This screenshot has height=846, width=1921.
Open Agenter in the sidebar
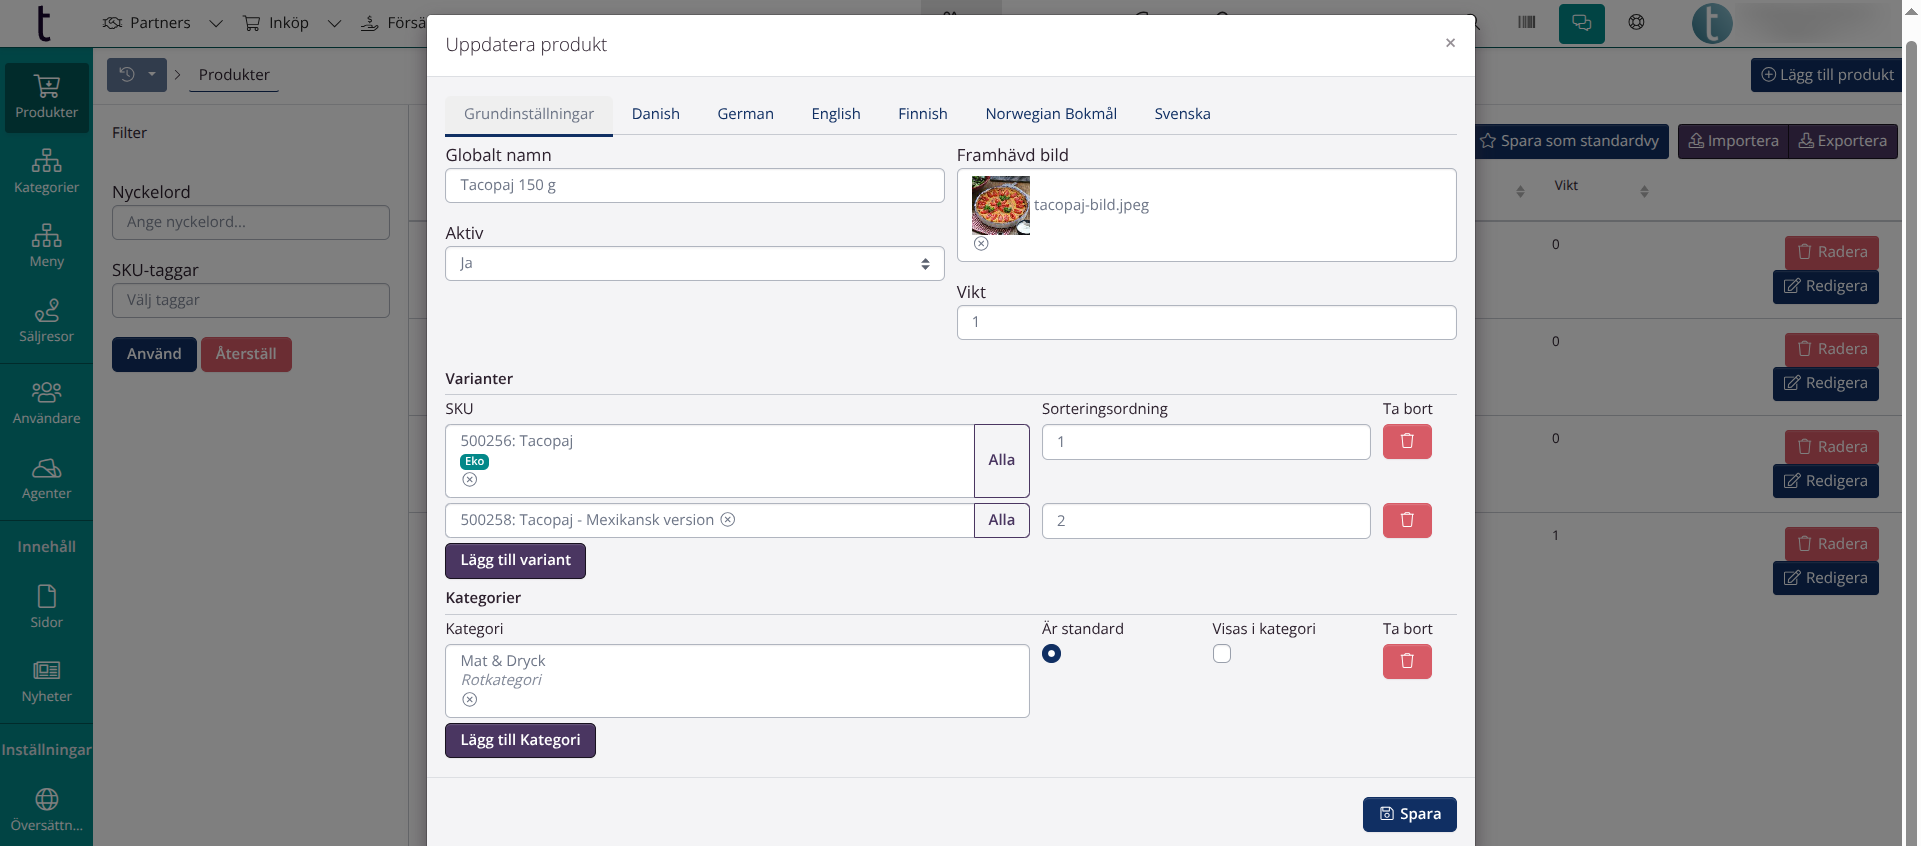(46, 478)
